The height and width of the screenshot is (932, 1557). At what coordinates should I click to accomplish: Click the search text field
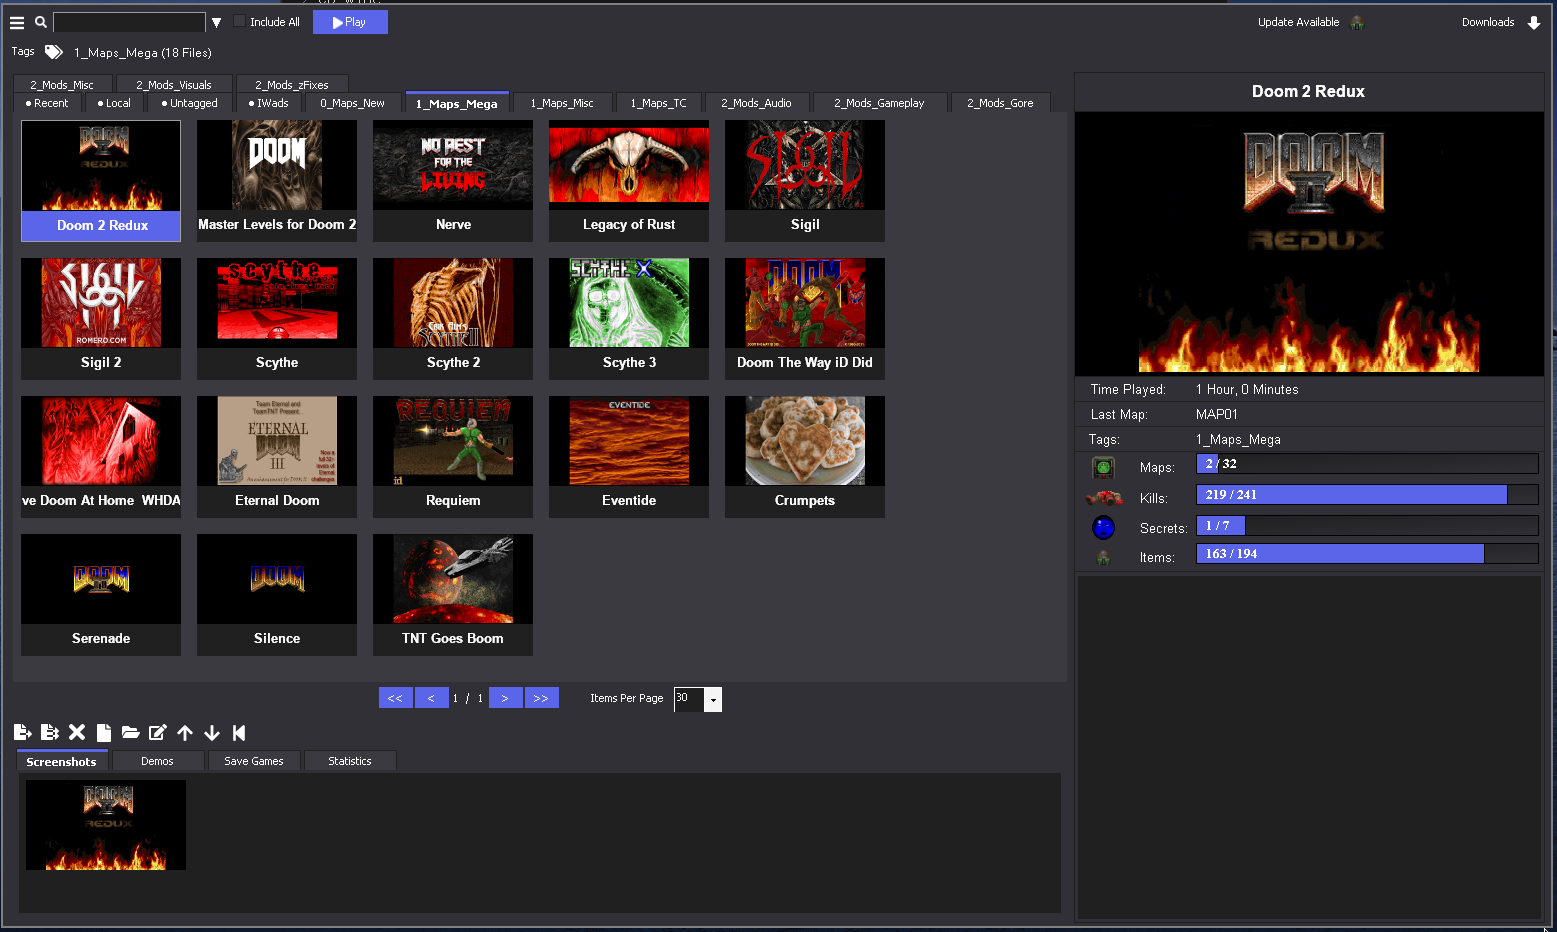tap(129, 22)
